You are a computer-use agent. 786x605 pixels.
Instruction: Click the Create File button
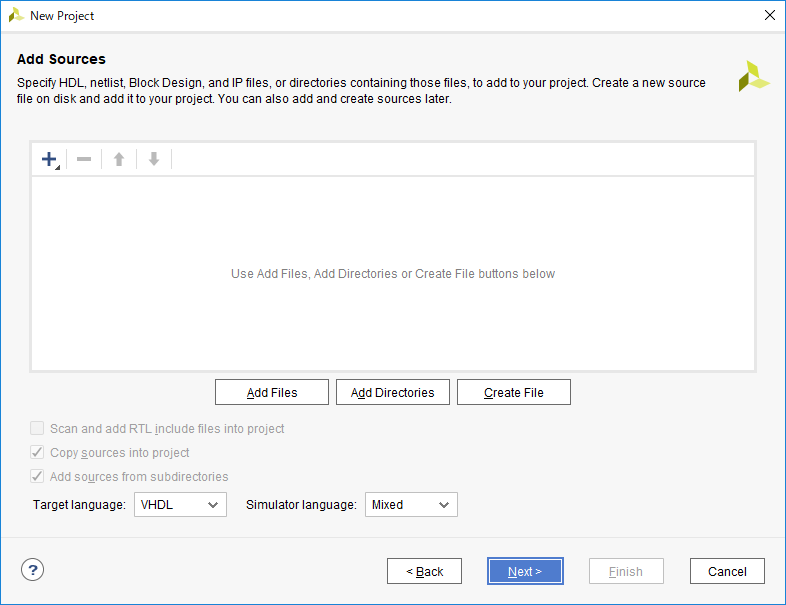tap(514, 392)
